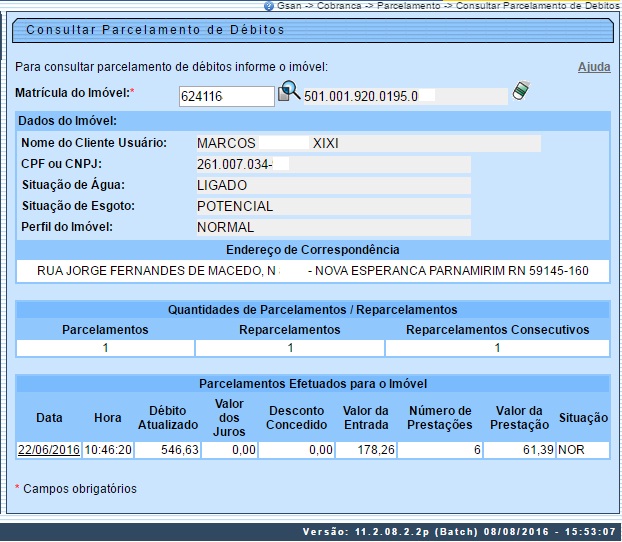Click the Situação de Esgoto field POTENCIAL

(331, 206)
